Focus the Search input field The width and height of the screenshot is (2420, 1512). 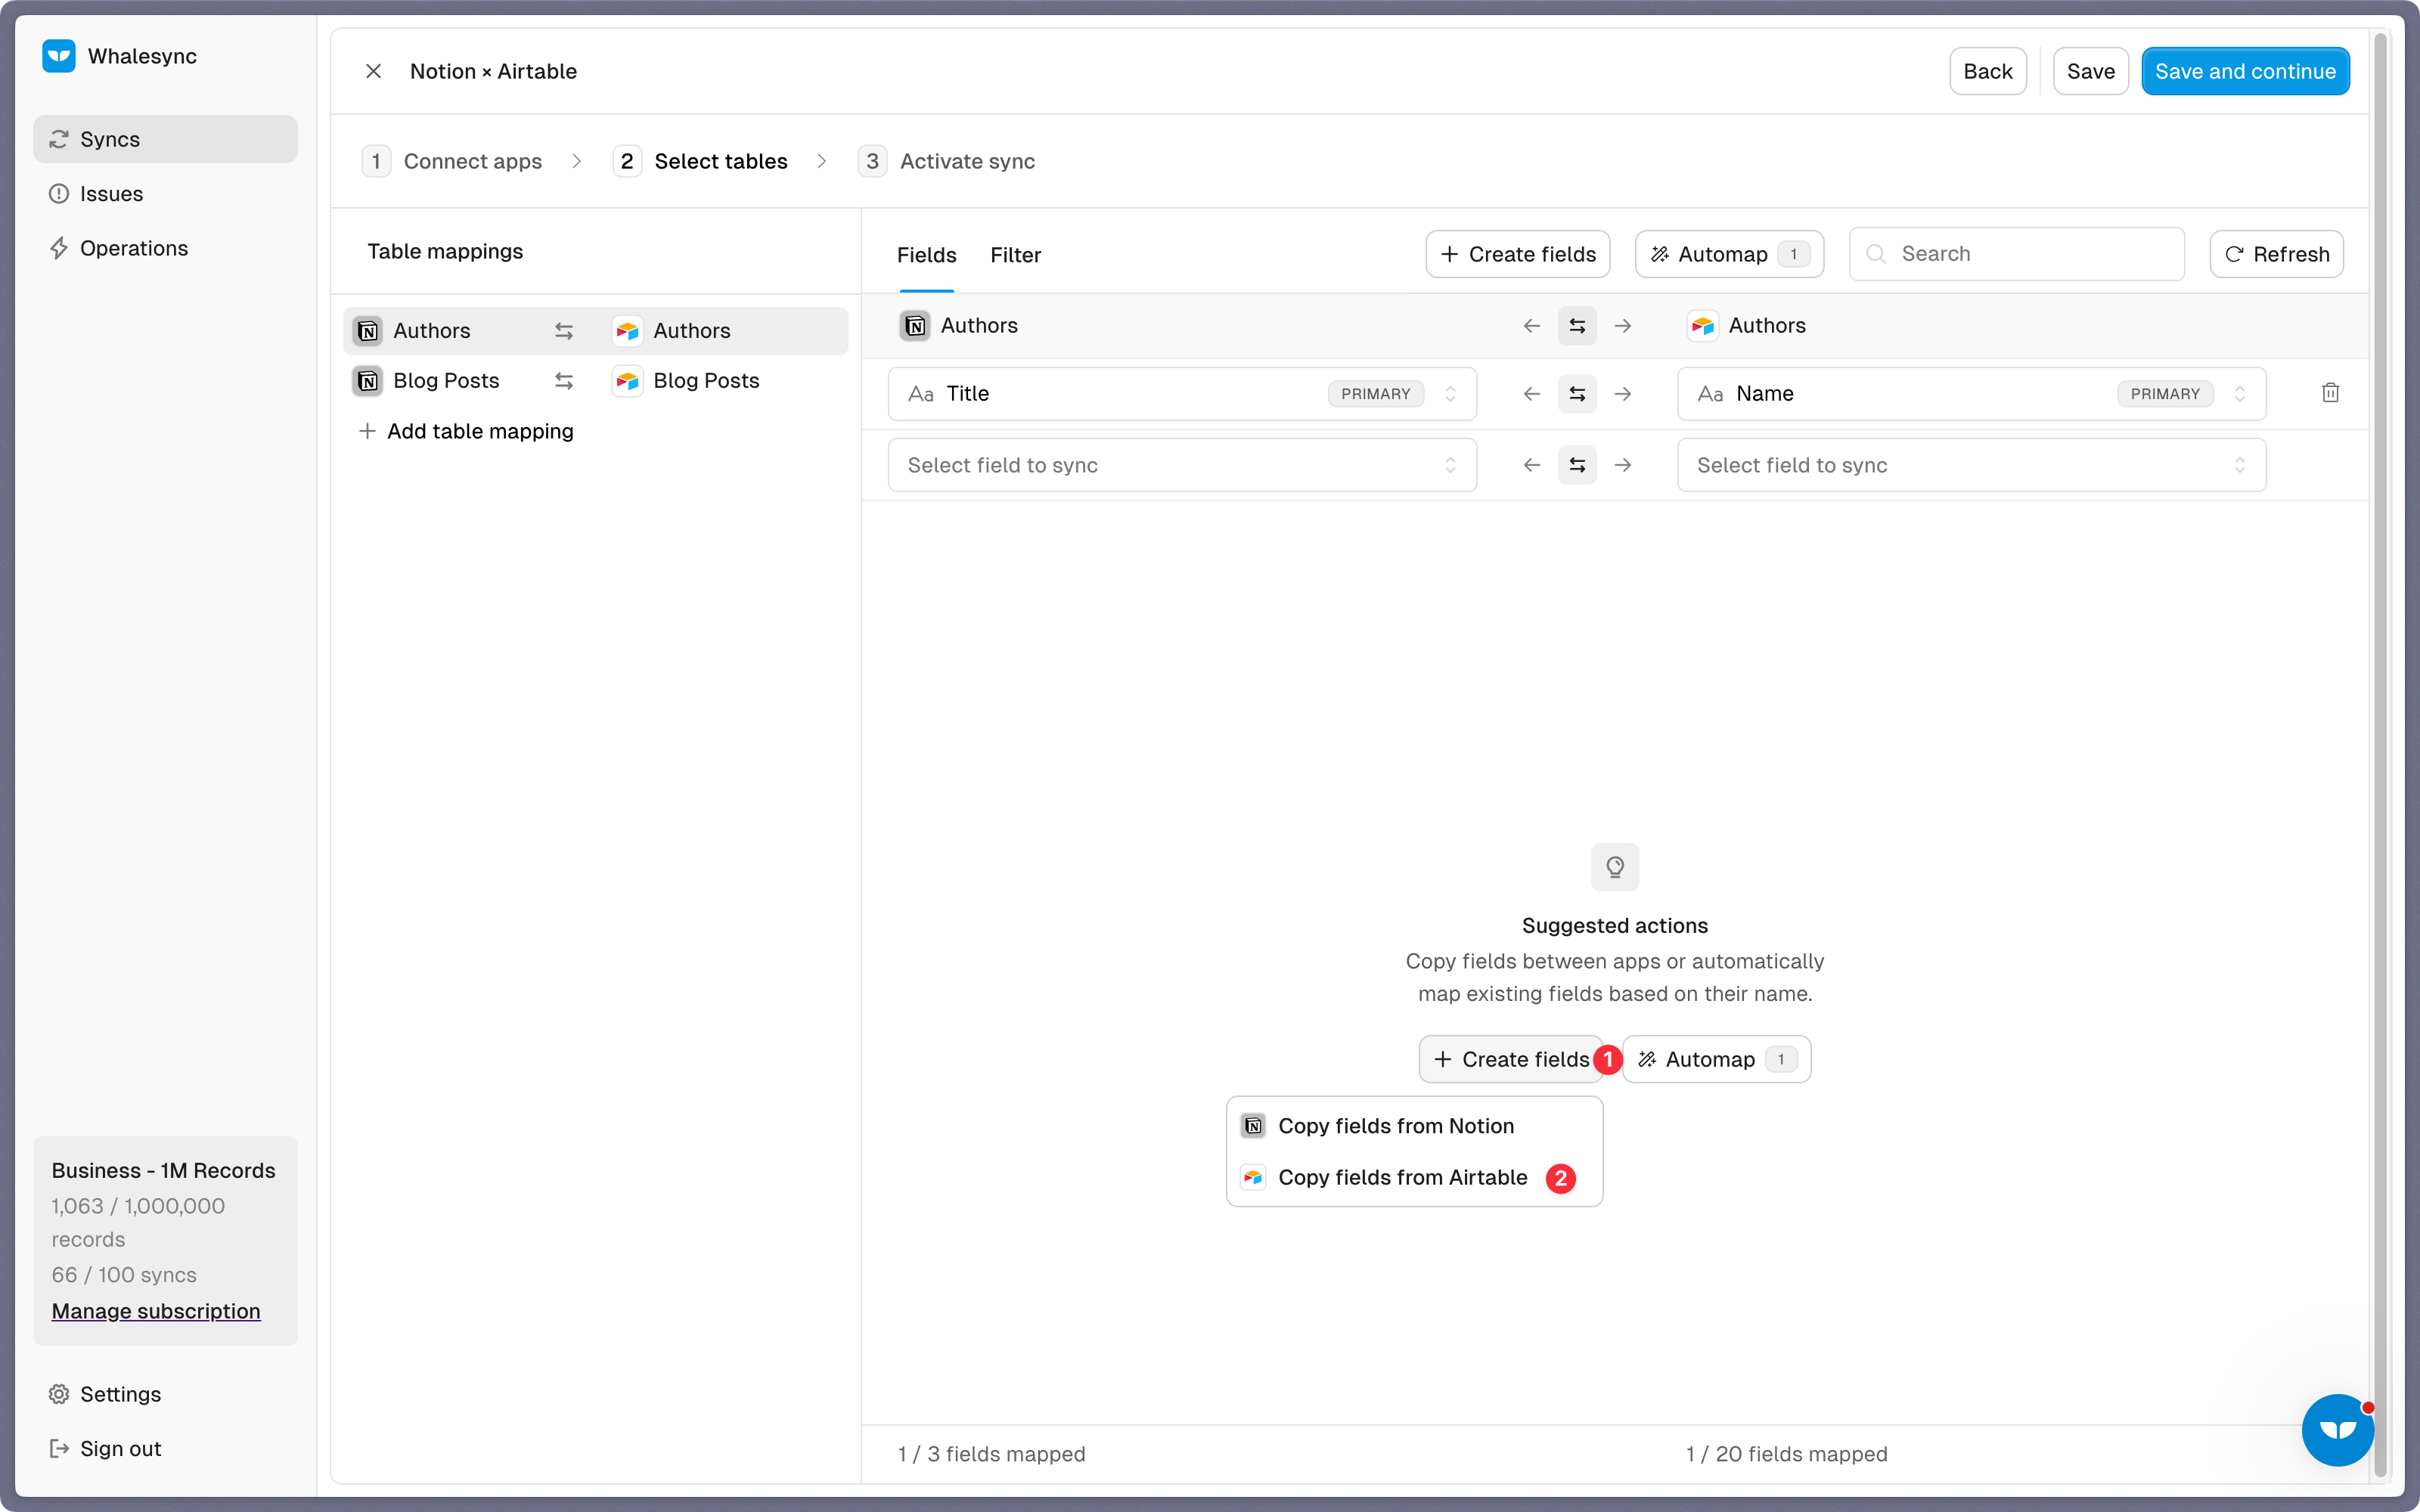tap(2016, 254)
